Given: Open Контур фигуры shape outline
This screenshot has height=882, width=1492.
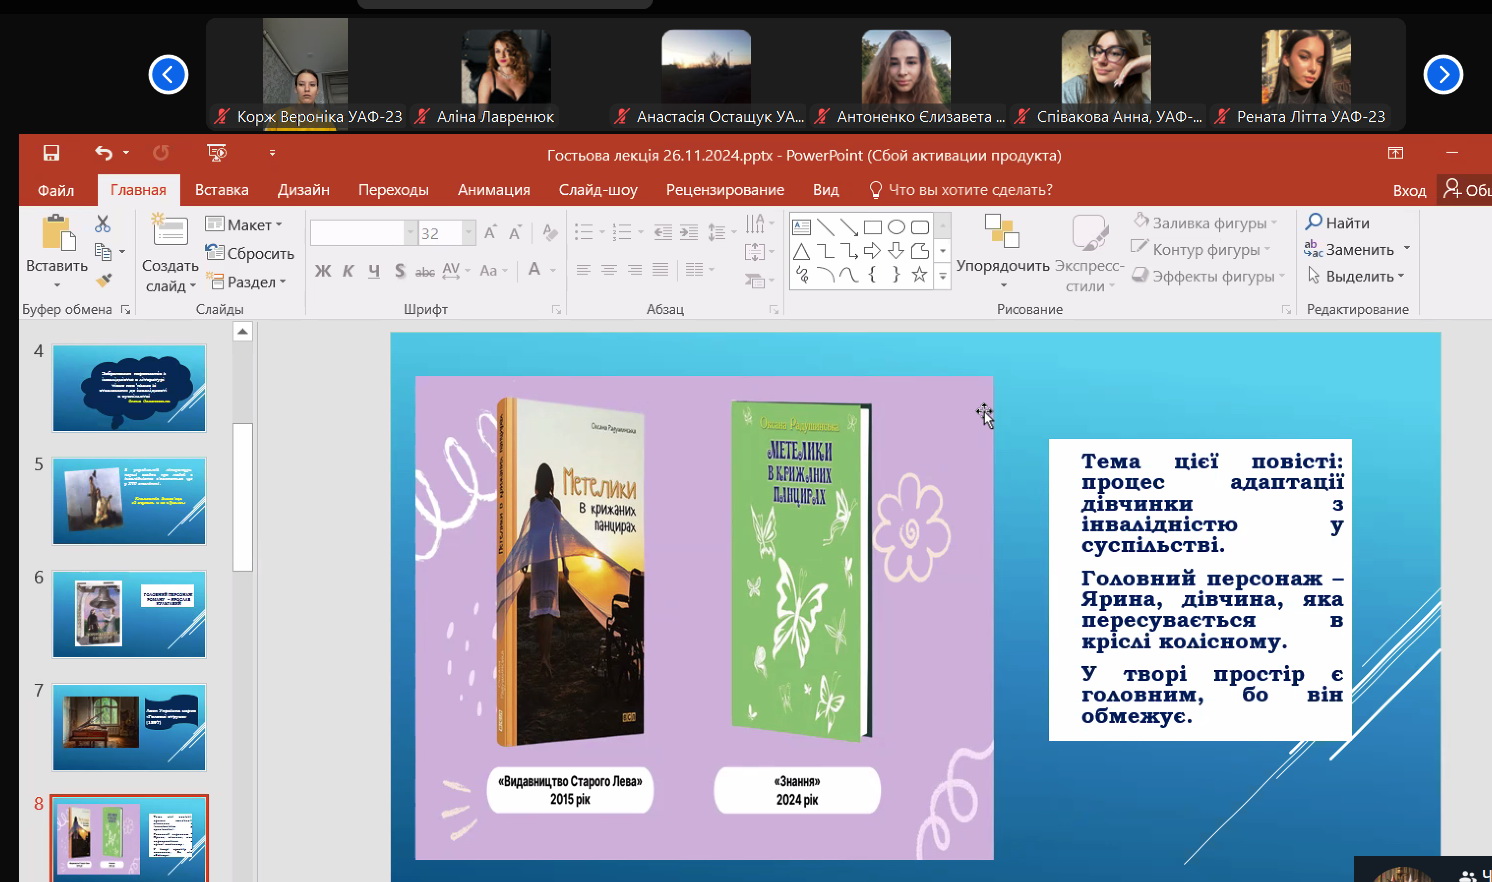Looking at the screenshot, I should tap(1201, 249).
